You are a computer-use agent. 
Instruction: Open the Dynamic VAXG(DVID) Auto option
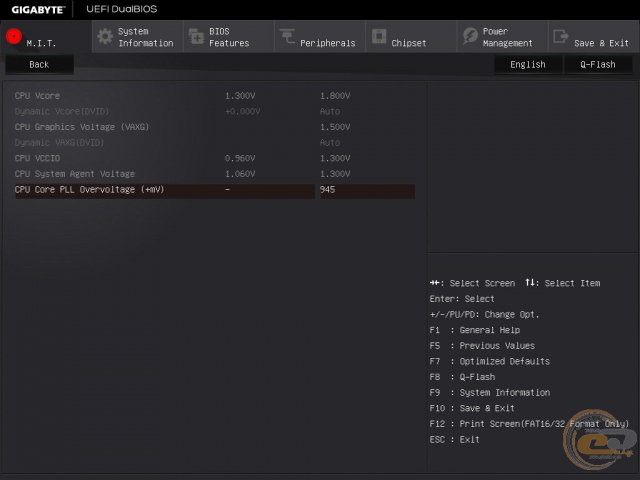(330, 143)
